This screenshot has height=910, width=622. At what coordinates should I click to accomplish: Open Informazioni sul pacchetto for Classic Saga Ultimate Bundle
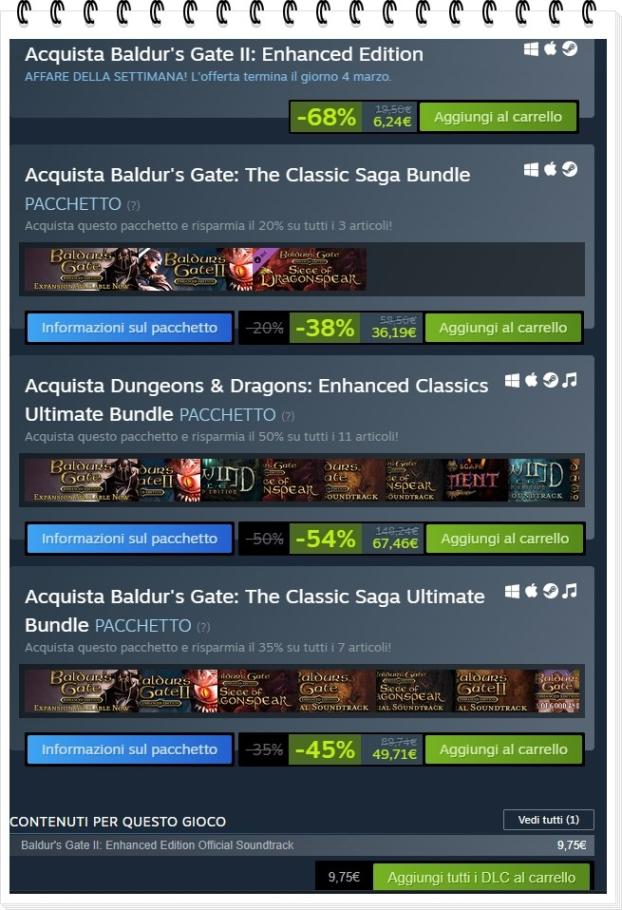coord(129,749)
